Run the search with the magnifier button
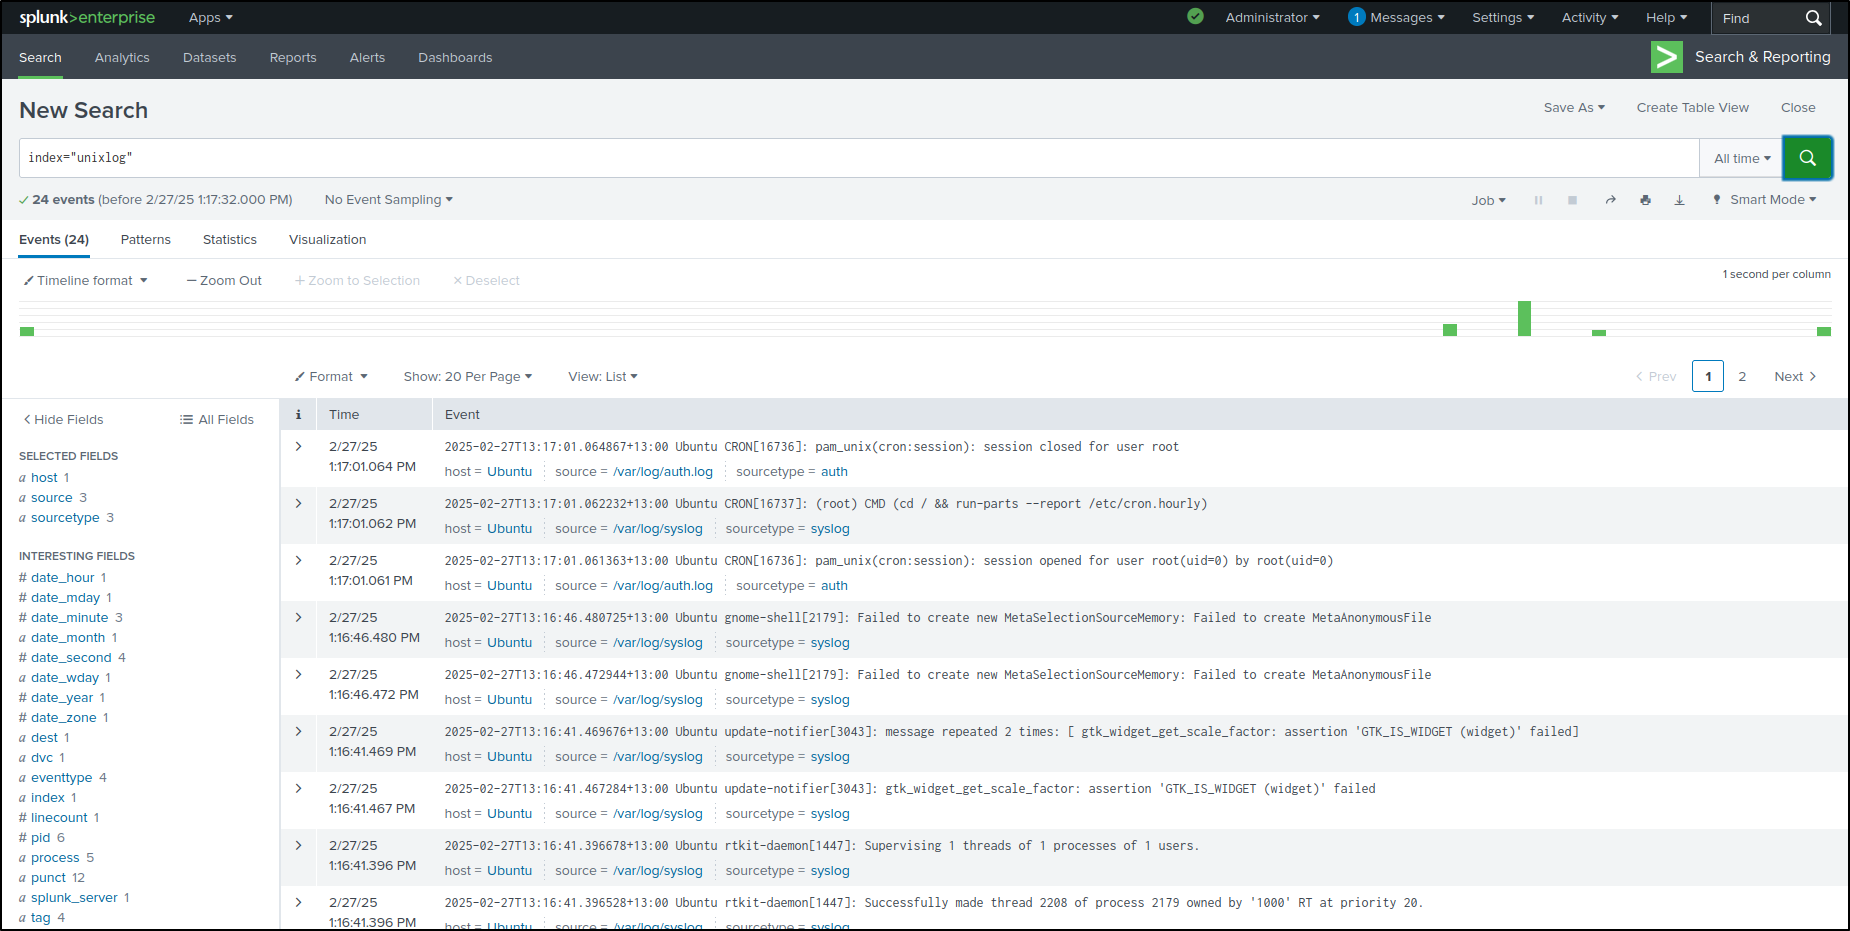Image resolution: width=1850 pixels, height=931 pixels. pyautogui.click(x=1807, y=157)
